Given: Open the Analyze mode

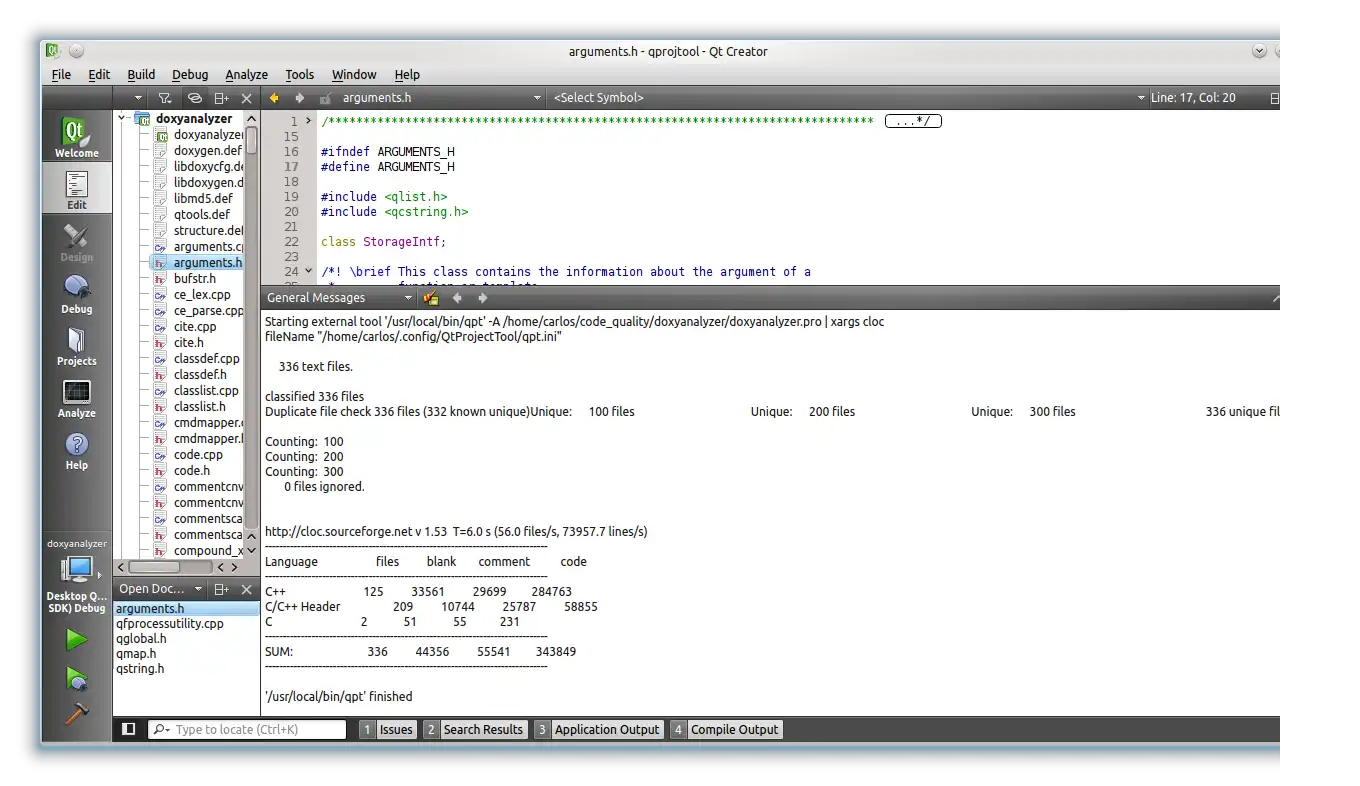Looking at the screenshot, I should tap(76, 398).
